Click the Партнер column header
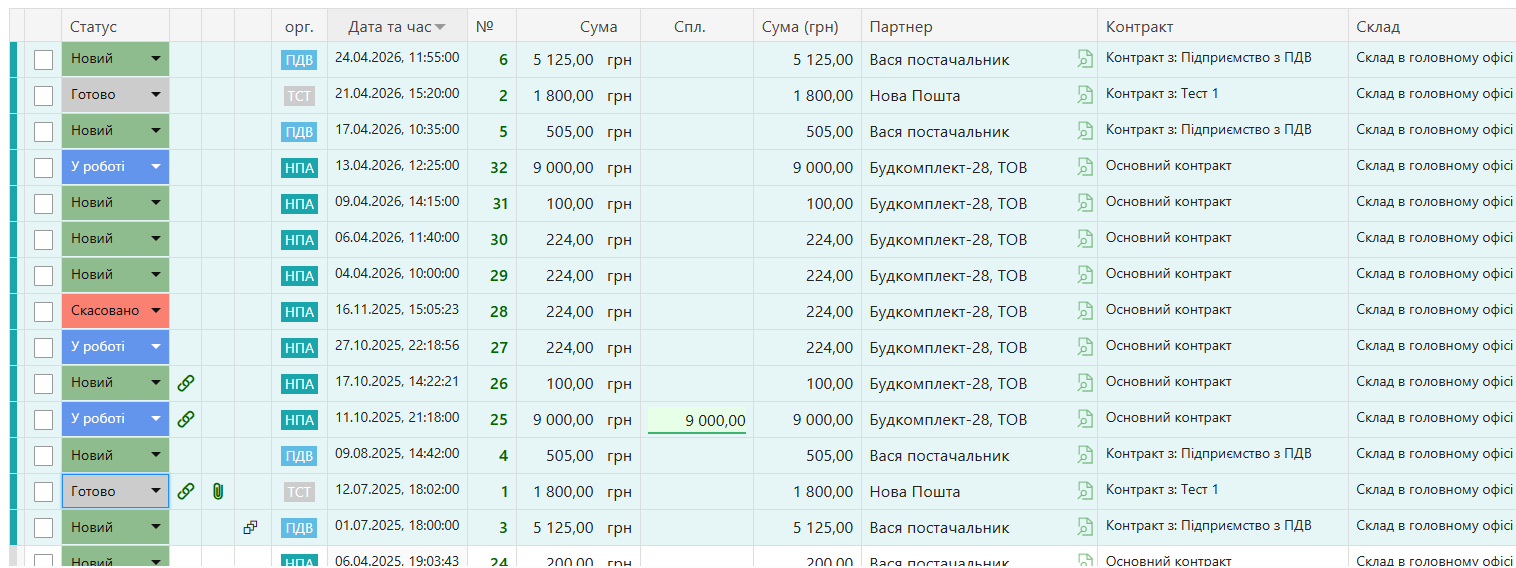 [979, 27]
